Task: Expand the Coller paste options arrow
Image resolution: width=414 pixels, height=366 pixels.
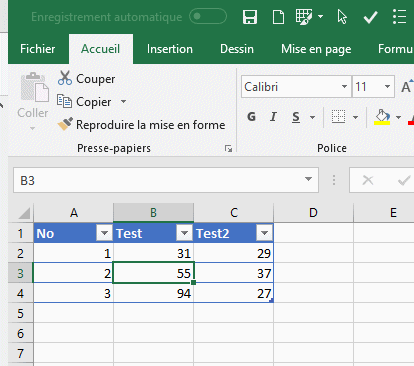Action: [32, 128]
